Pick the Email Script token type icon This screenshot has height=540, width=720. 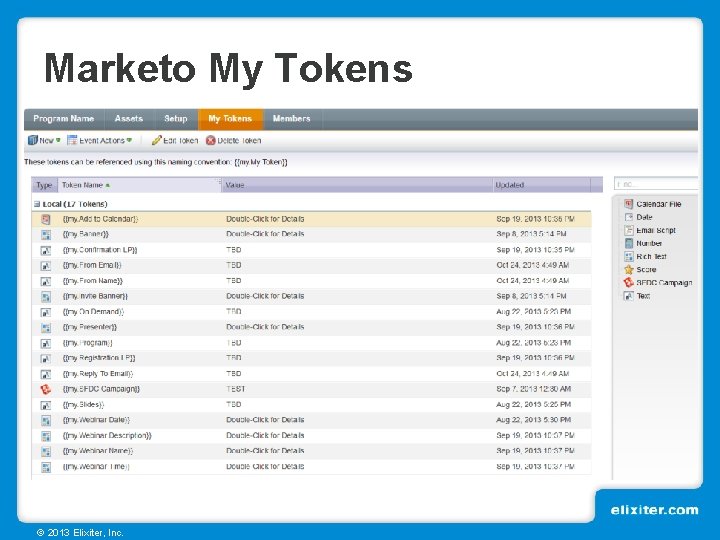(629, 230)
